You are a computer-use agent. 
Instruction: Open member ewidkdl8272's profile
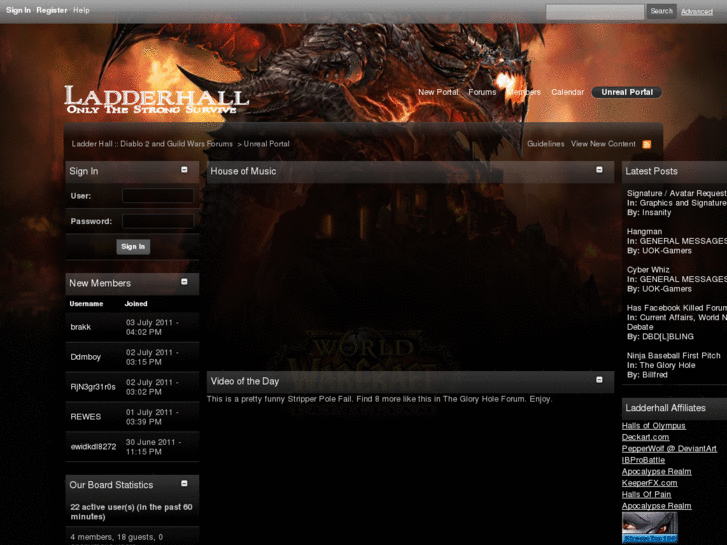pos(93,447)
